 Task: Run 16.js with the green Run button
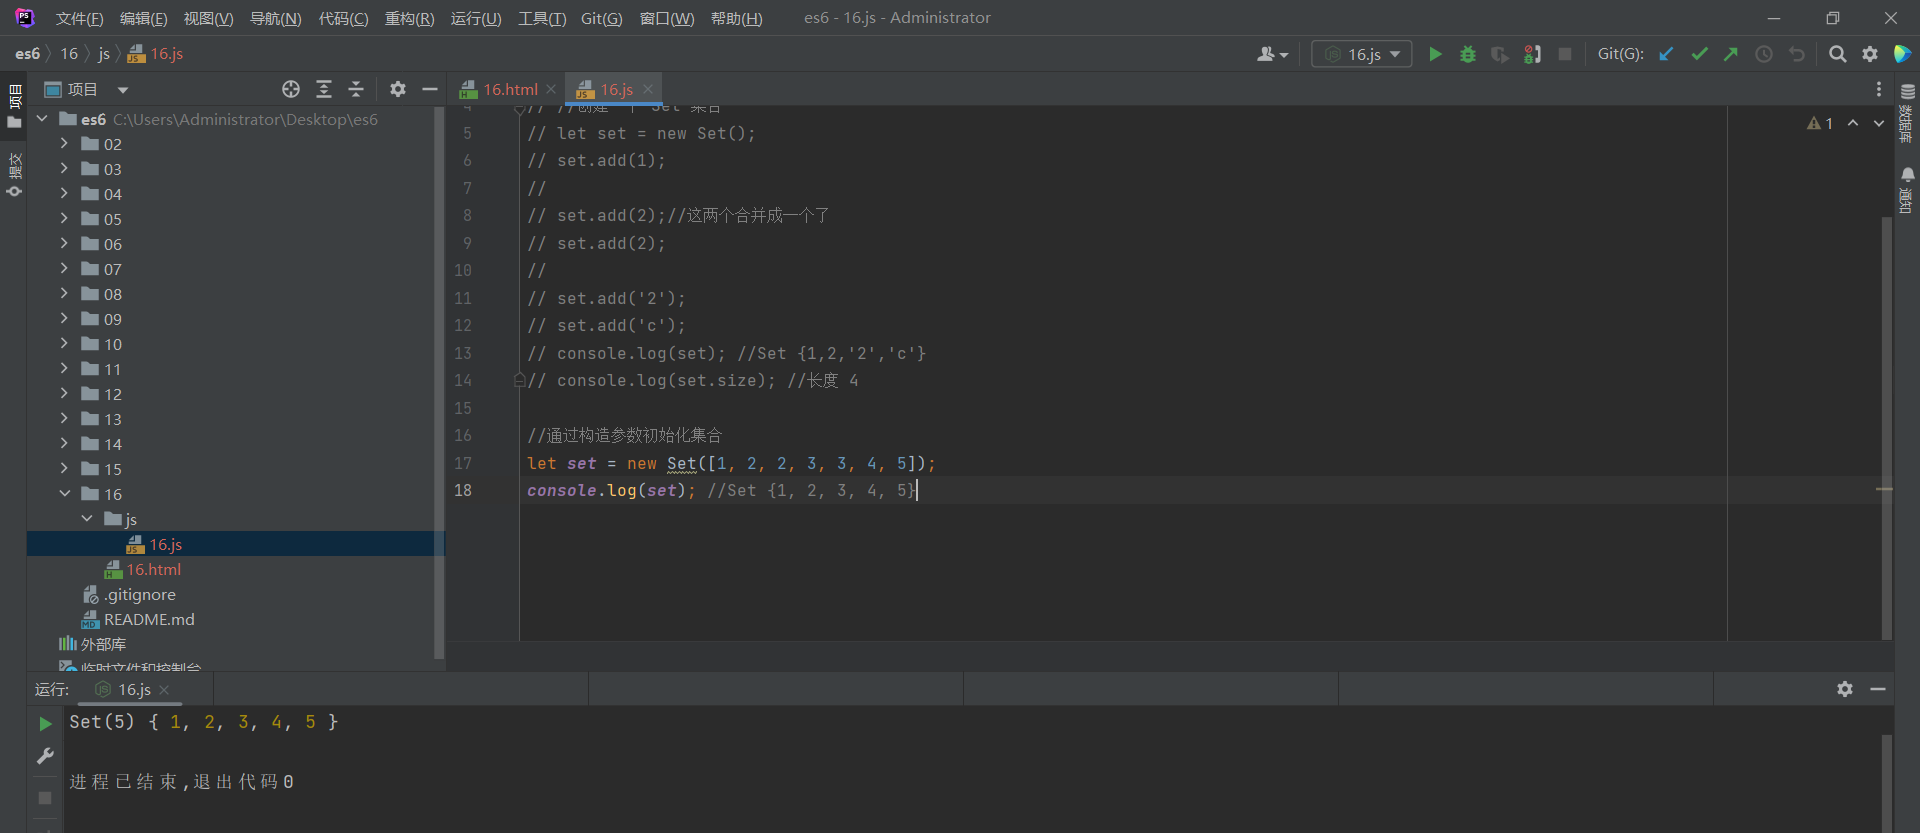click(1435, 54)
